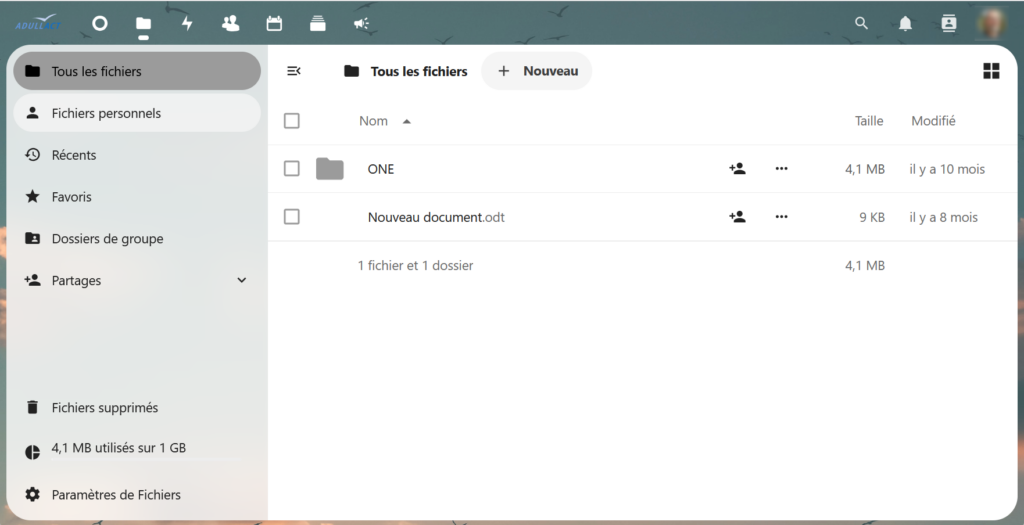Tick the select-all checkbox in header
Screen dimensions: 1024x525
click(x=292, y=121)
